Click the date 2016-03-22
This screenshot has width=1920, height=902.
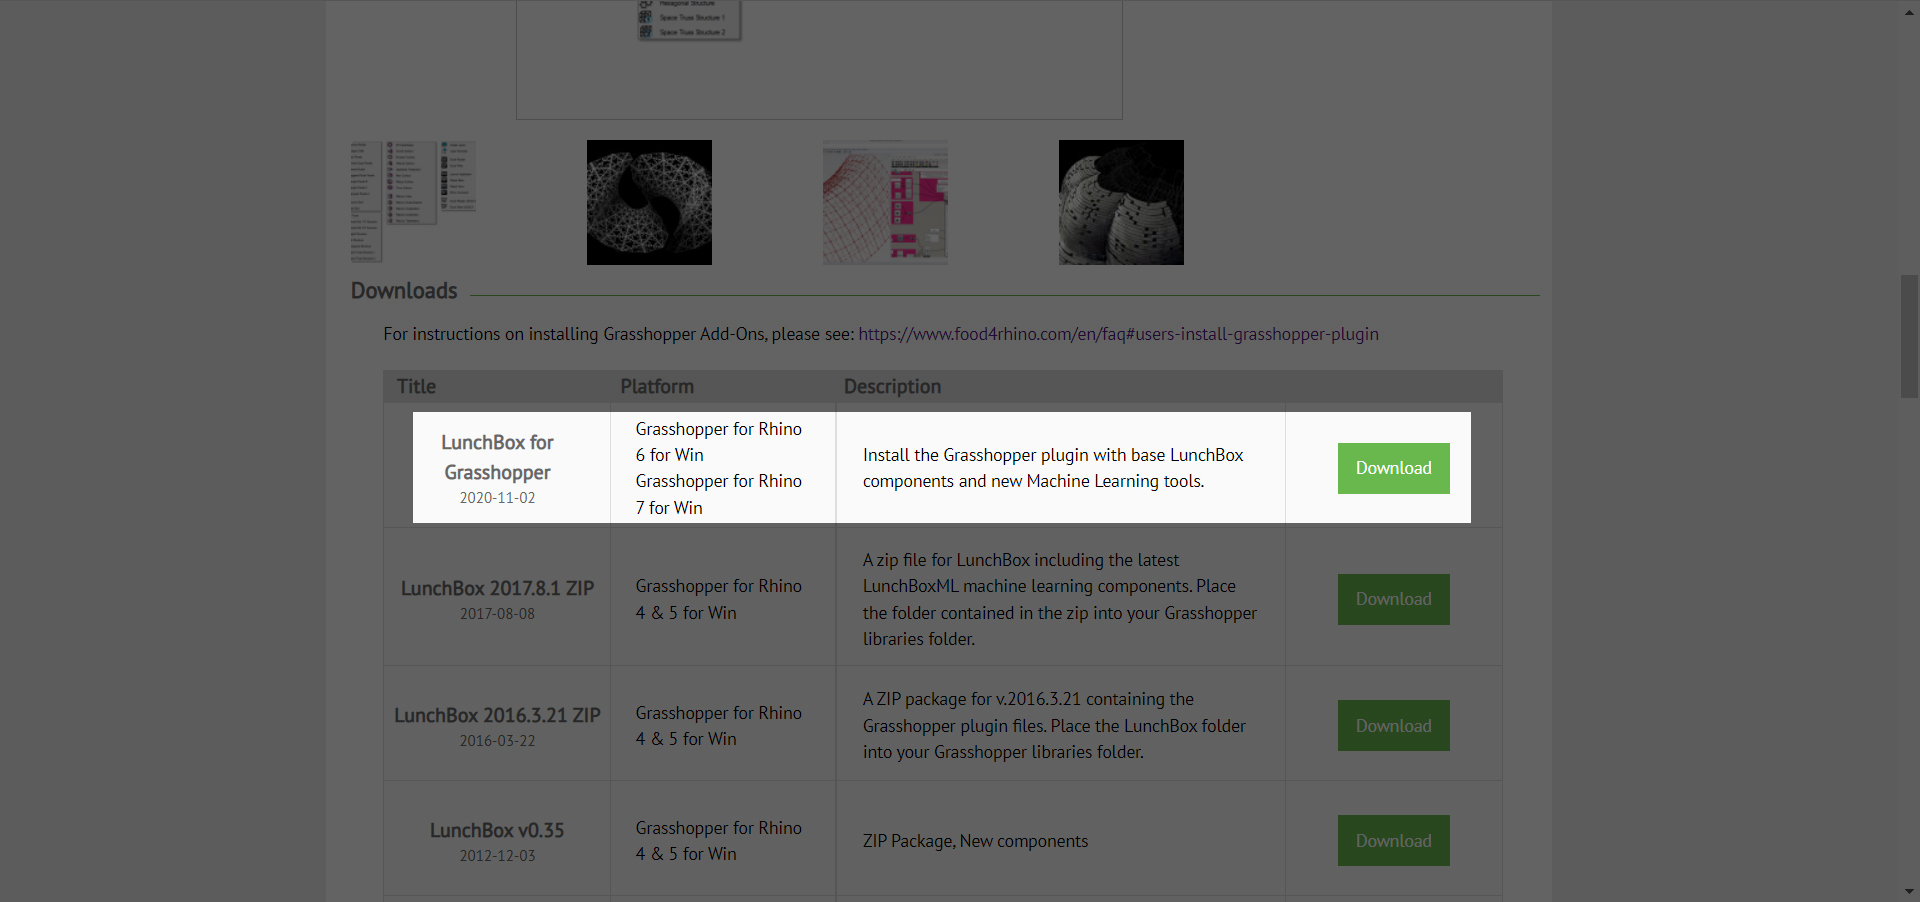(497, 741)
